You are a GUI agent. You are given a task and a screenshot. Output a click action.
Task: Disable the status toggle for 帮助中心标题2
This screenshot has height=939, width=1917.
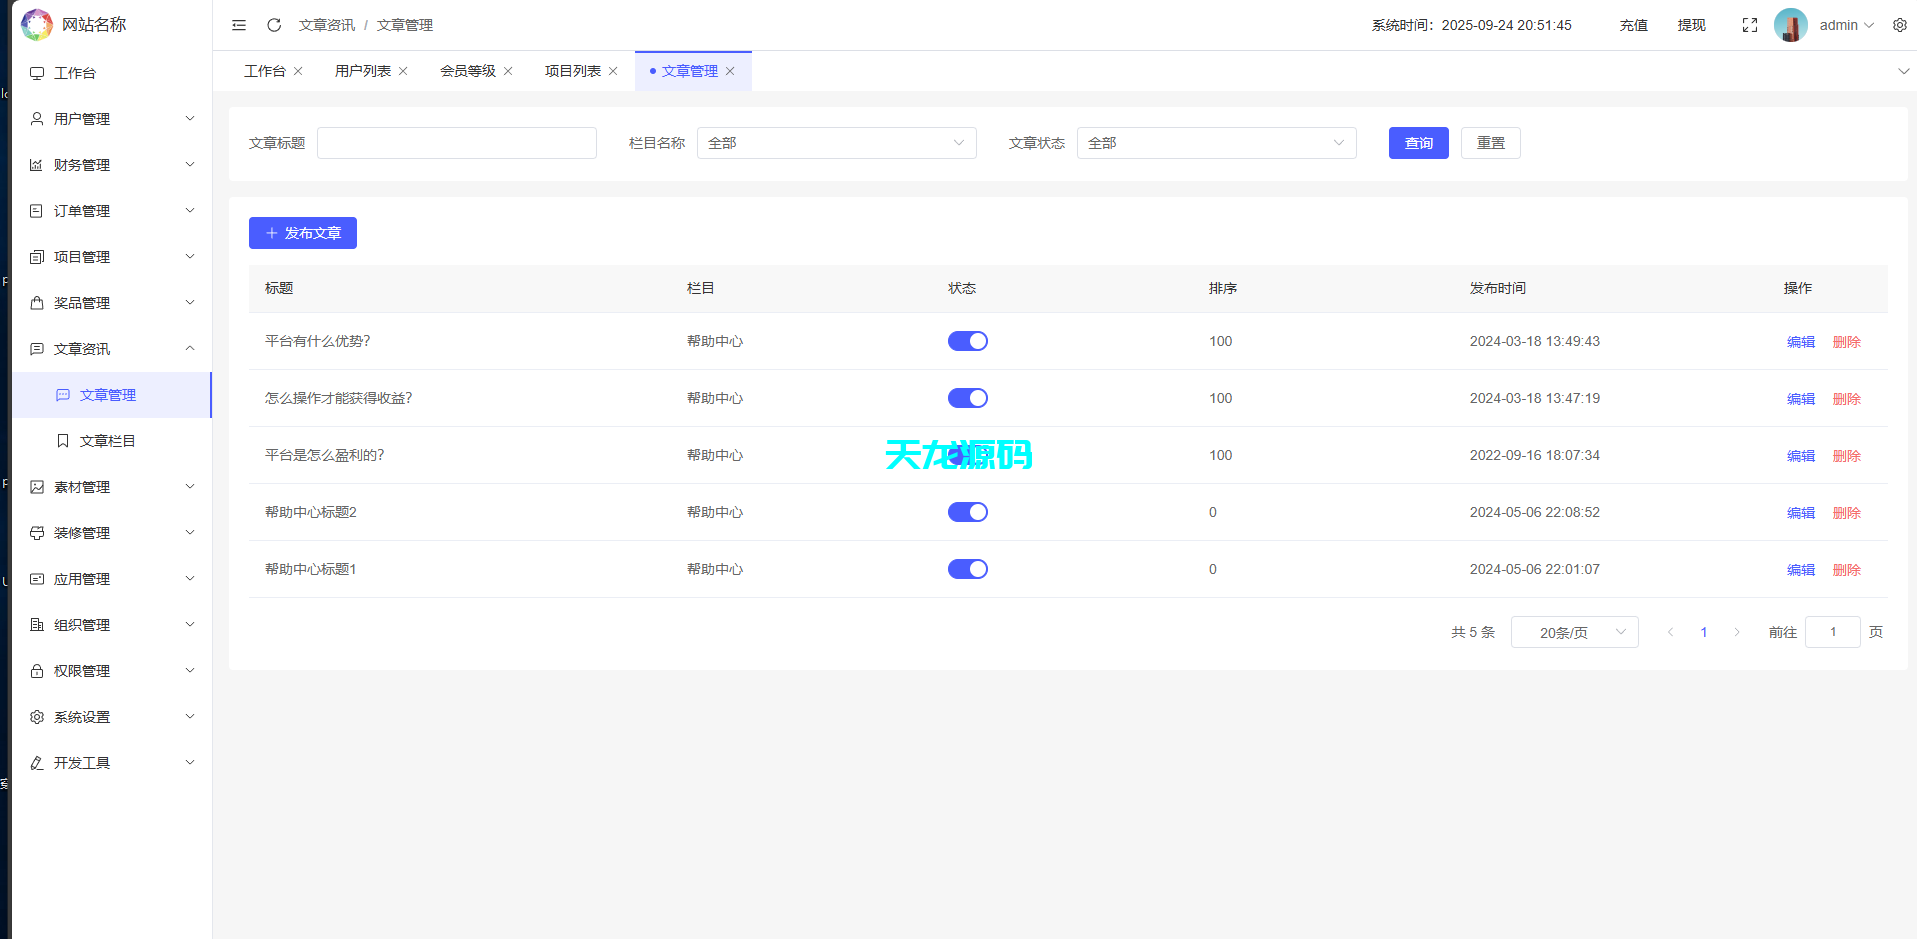(x=967, y=511)
